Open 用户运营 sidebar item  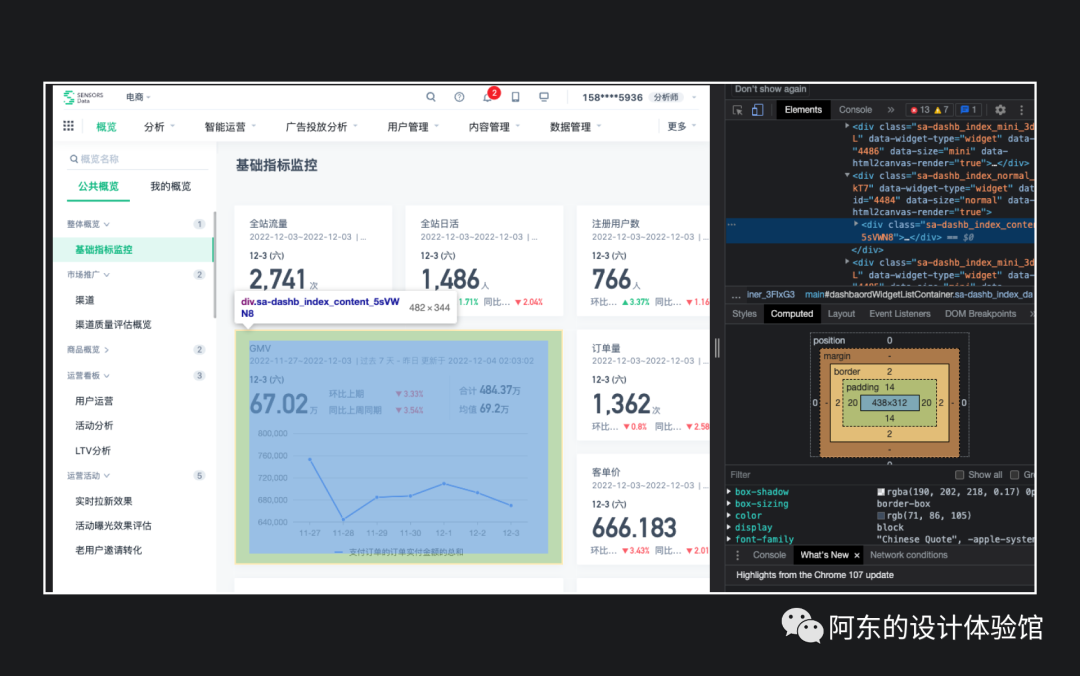94,401
